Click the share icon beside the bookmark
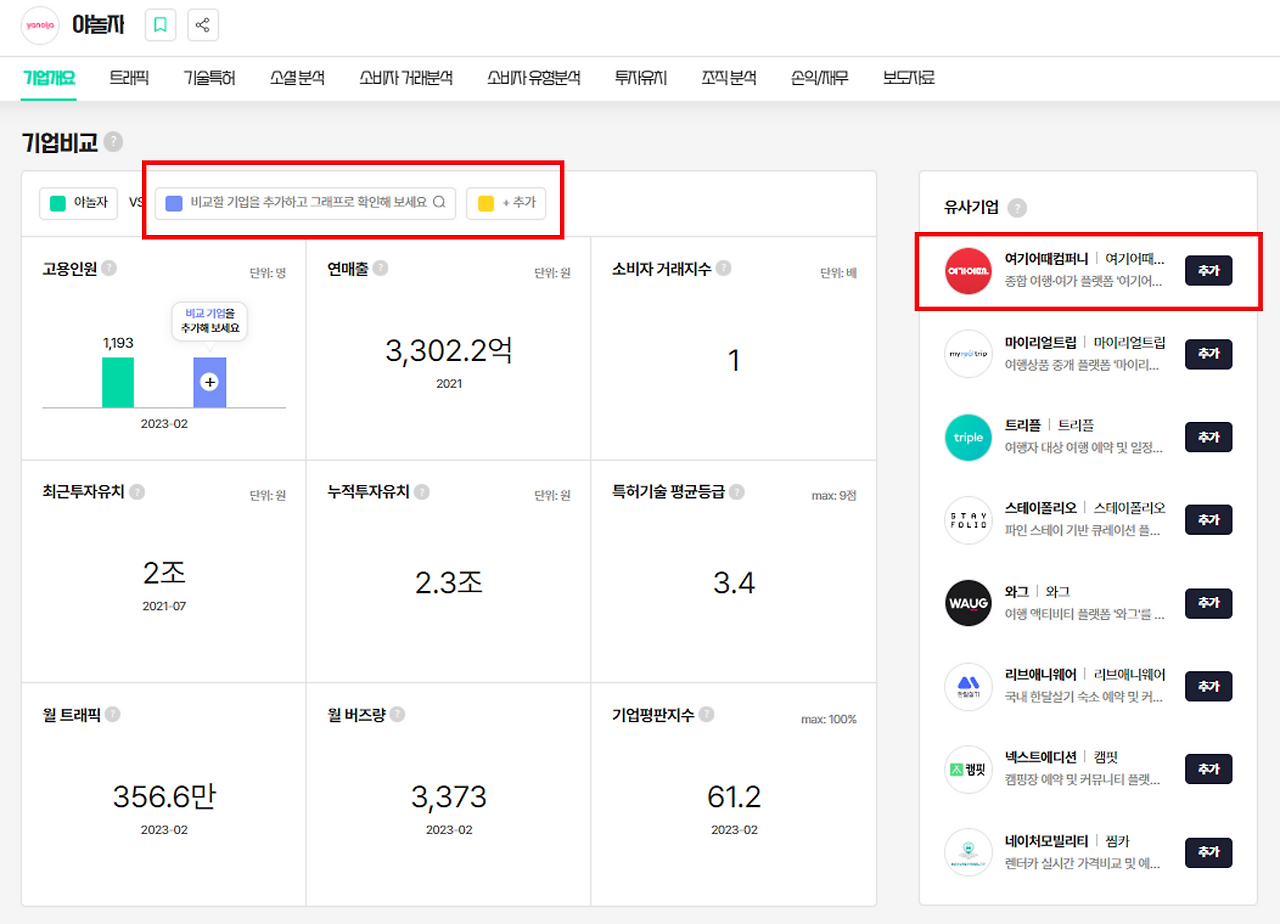This screenshot has width=1280, height=924. 203,25
